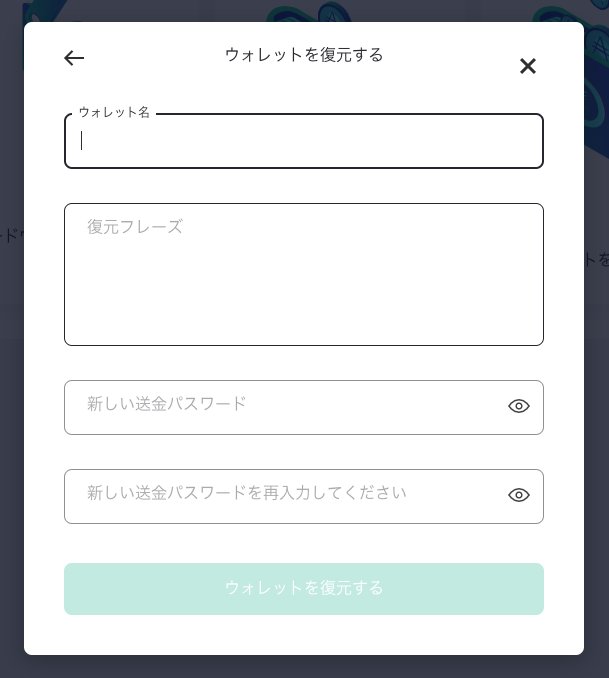Click the 復元フレーズ placeholder text

click(135, 227)
